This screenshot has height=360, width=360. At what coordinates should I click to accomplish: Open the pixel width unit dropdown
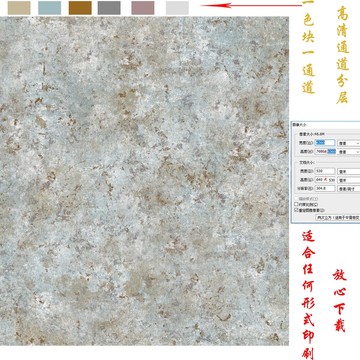point(349,143)
